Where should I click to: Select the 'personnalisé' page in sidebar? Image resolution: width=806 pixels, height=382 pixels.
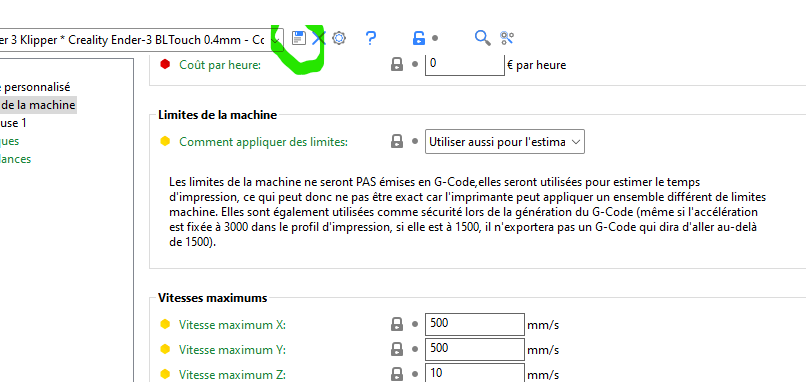point(36,87)
